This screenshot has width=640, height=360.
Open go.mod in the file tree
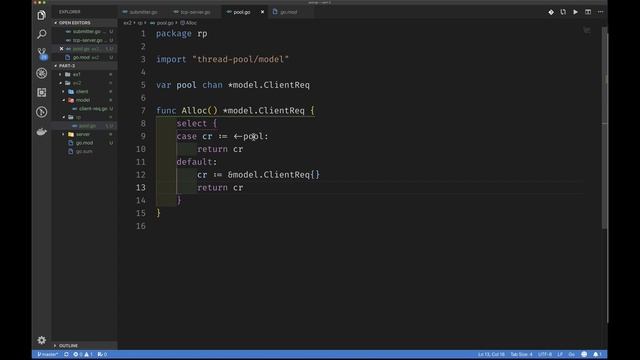pyautogui.click(x=84, y=143)
